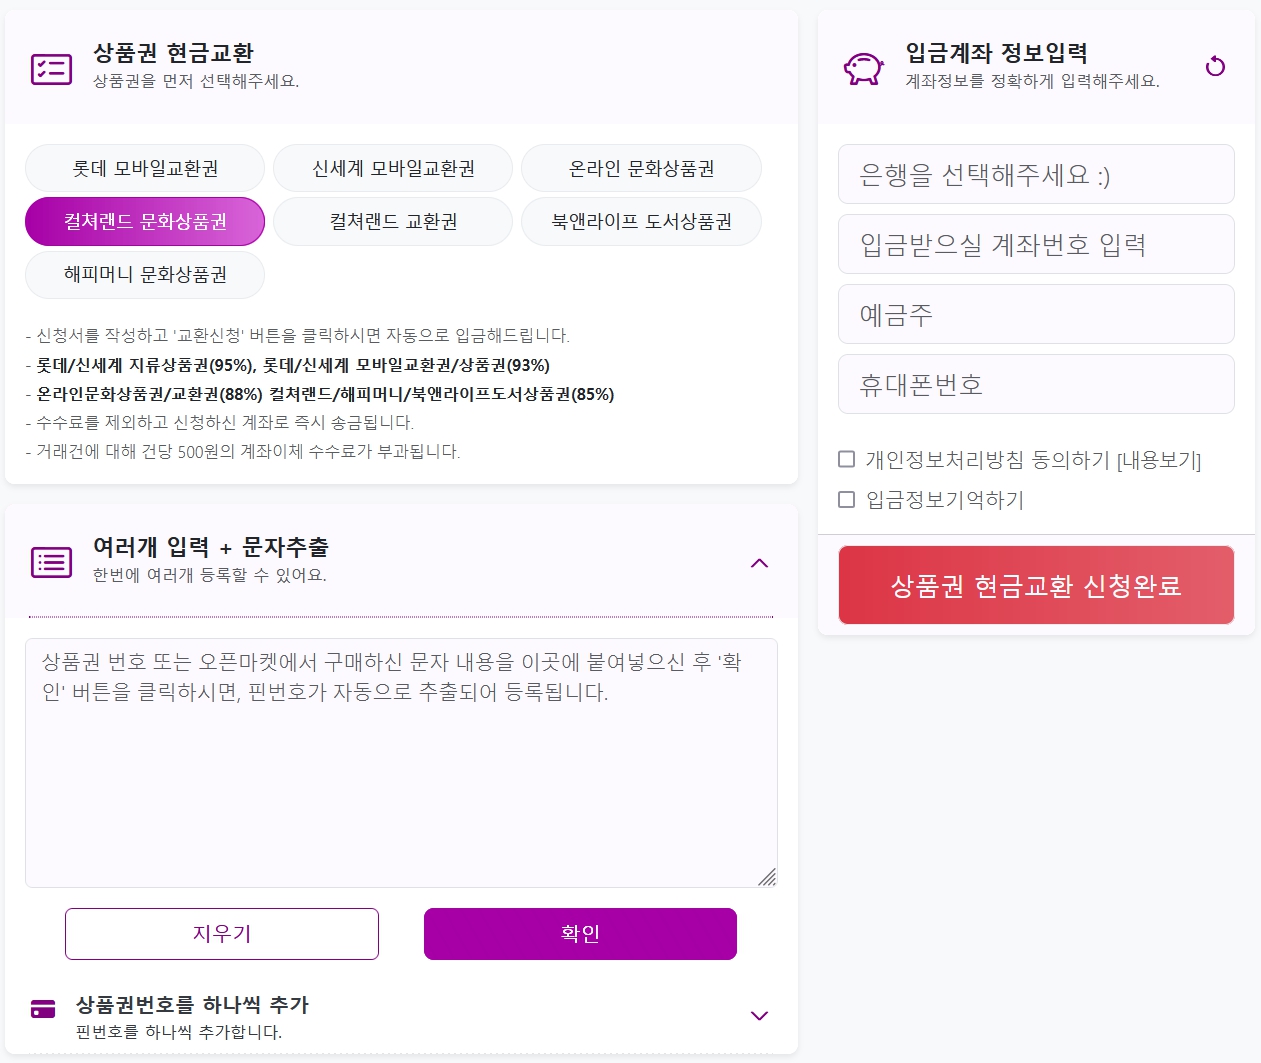Enable 입금정보기억하기 checkbox
This screenshot has width=1261, height=1063.
pyautogui.click(x=847, y=499)
